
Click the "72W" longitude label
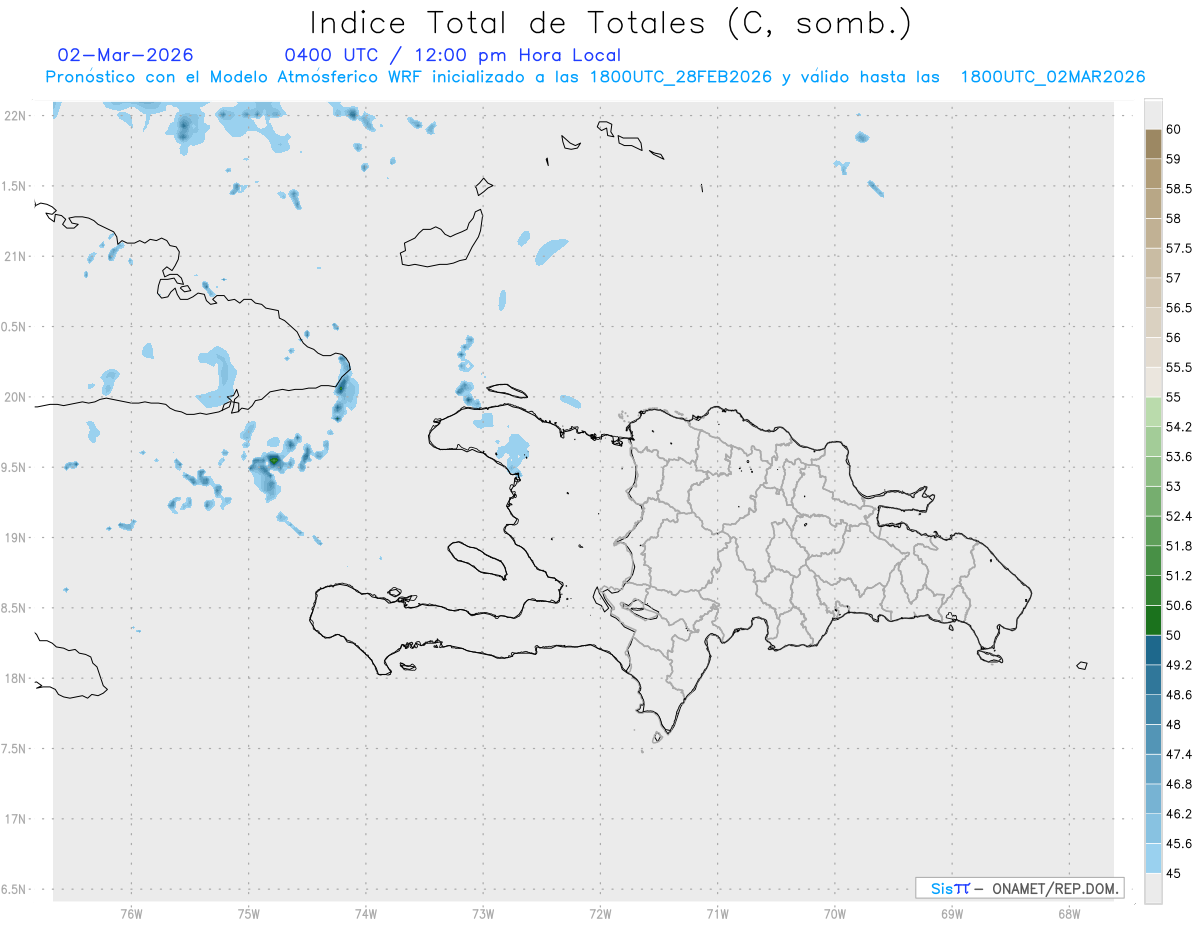point(600,914)
